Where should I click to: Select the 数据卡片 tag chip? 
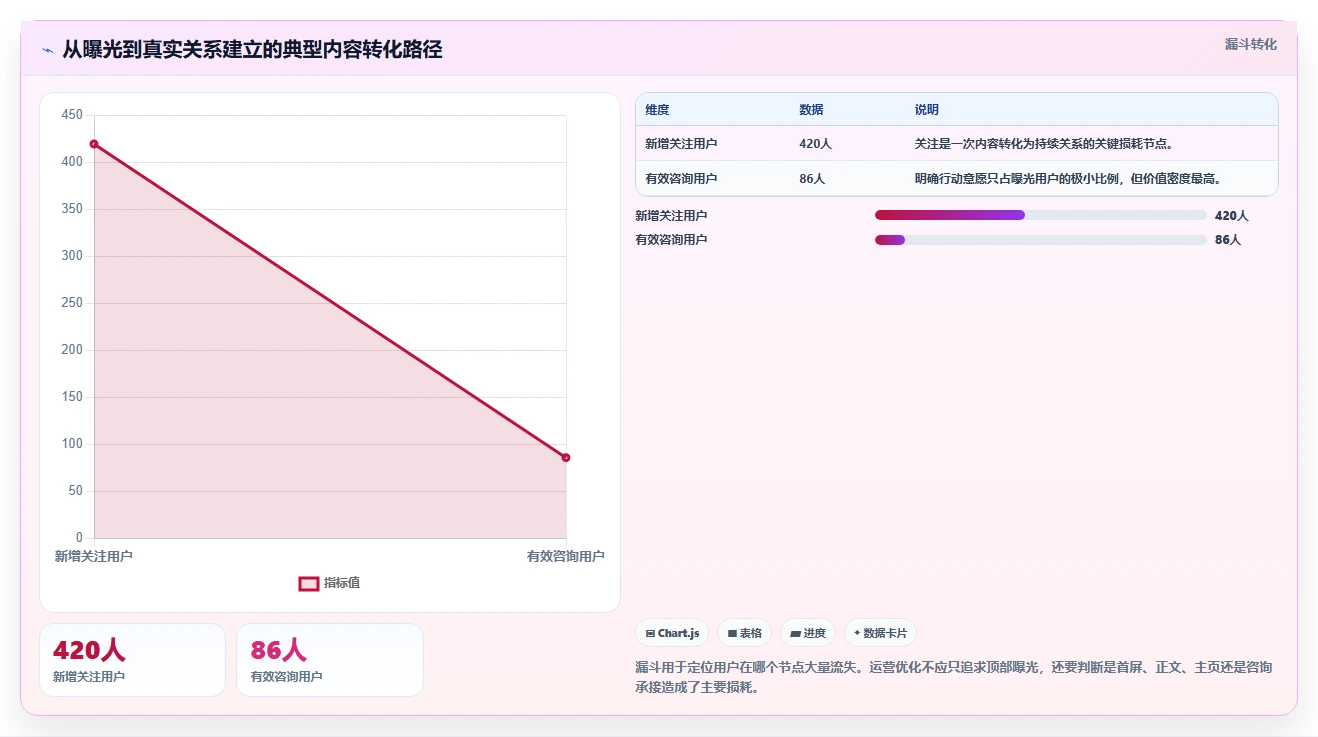click(880, 633)
